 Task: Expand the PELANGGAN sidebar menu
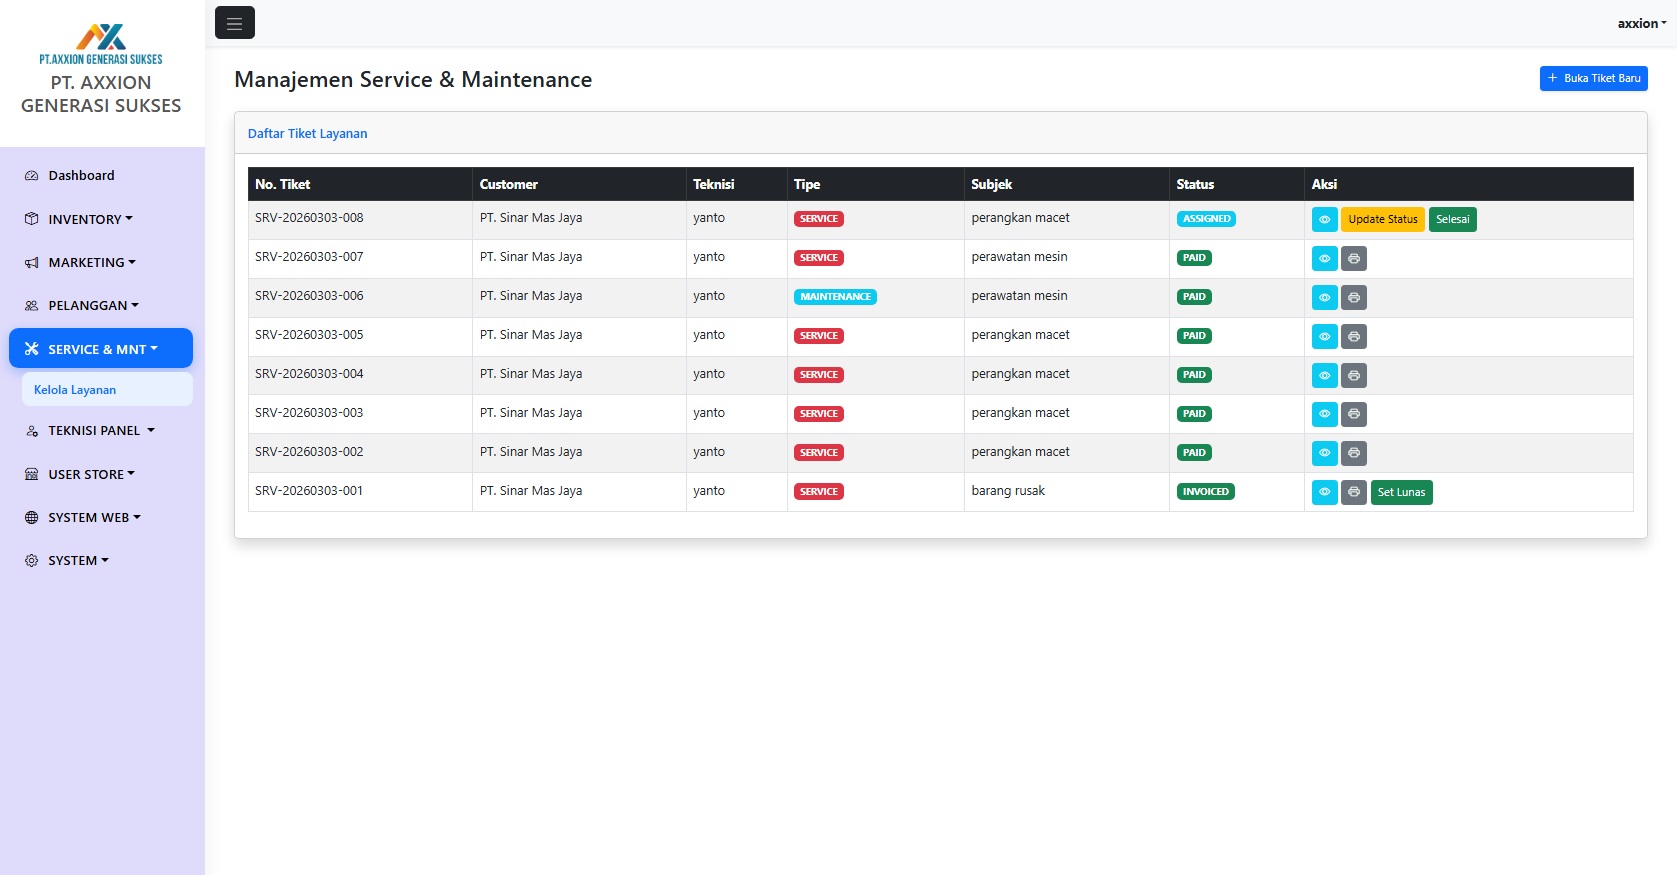coord(101,305)
